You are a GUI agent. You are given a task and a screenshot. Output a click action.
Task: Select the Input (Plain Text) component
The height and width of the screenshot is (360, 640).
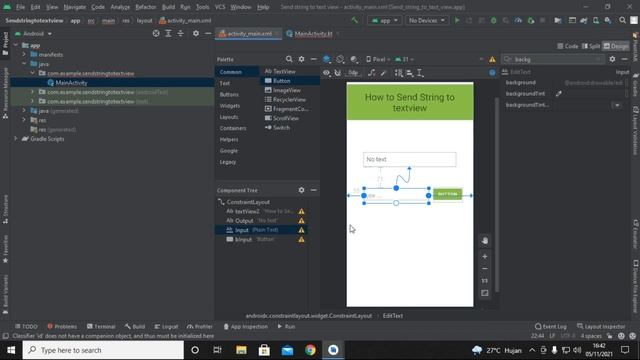tap(261, 230)
